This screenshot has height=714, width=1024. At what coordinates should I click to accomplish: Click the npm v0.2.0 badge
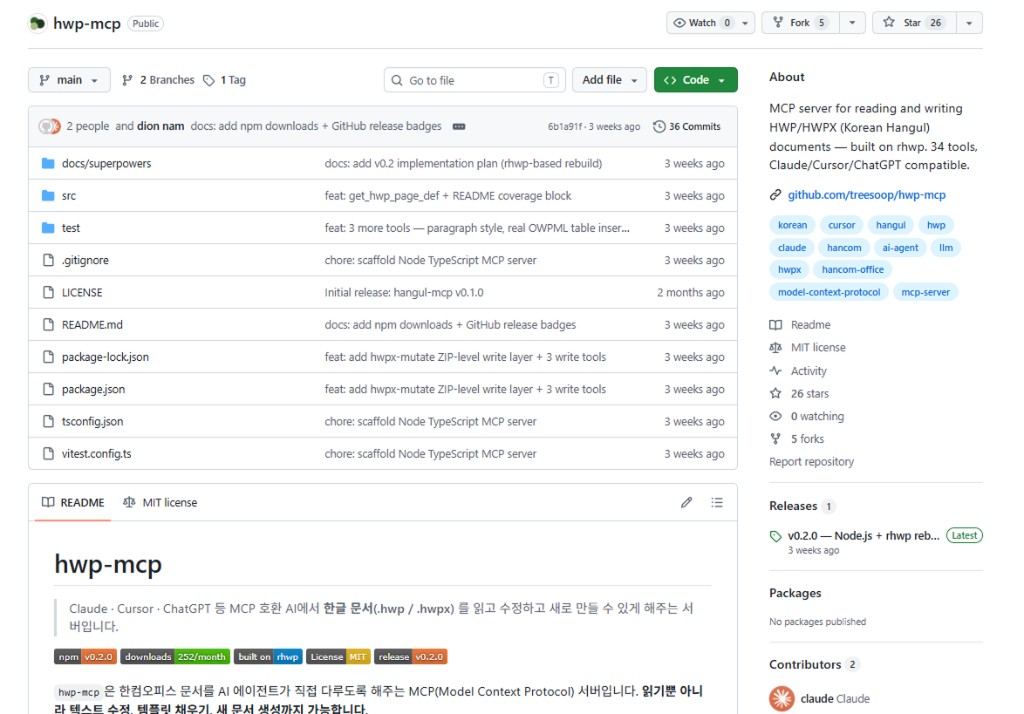(x=86, y=657)
